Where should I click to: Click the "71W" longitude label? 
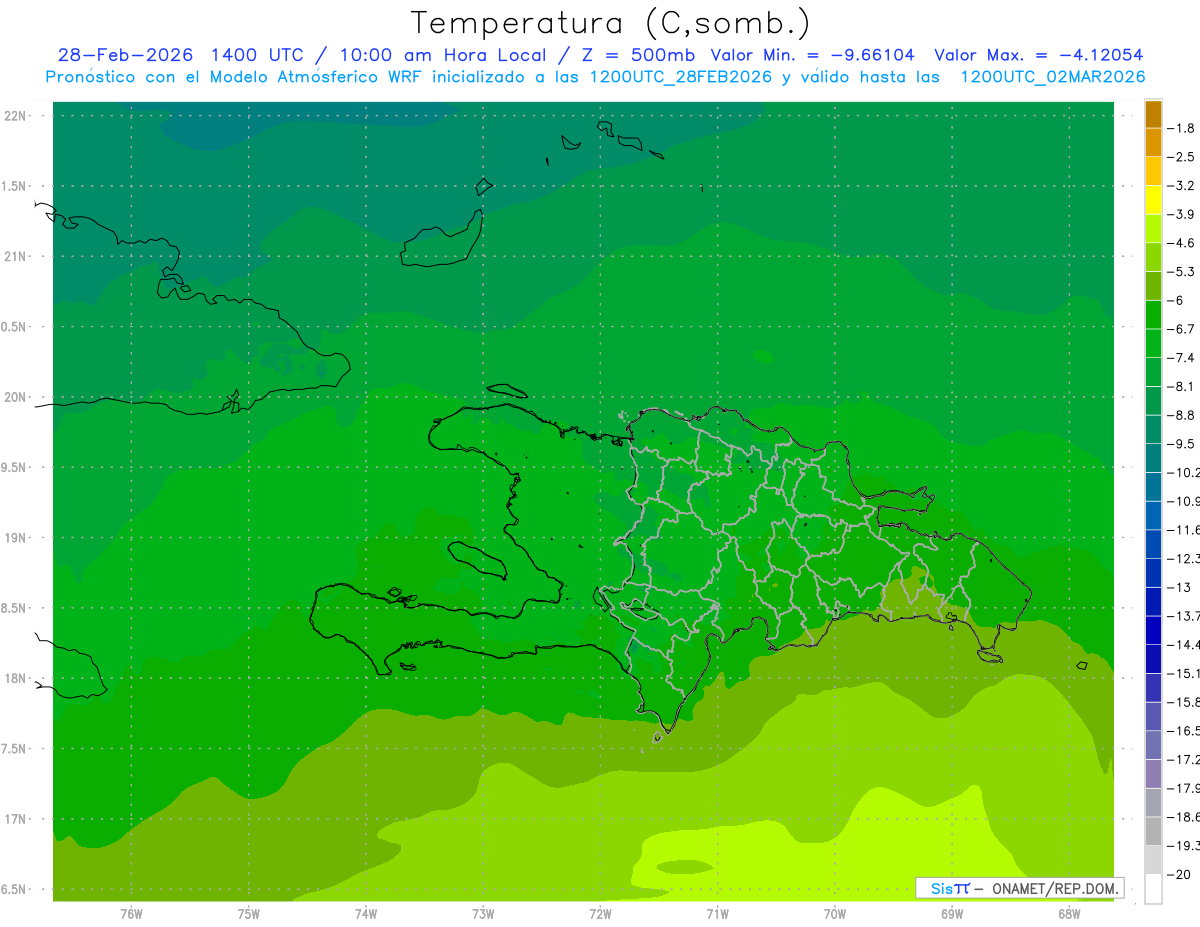tap(717, 913)
